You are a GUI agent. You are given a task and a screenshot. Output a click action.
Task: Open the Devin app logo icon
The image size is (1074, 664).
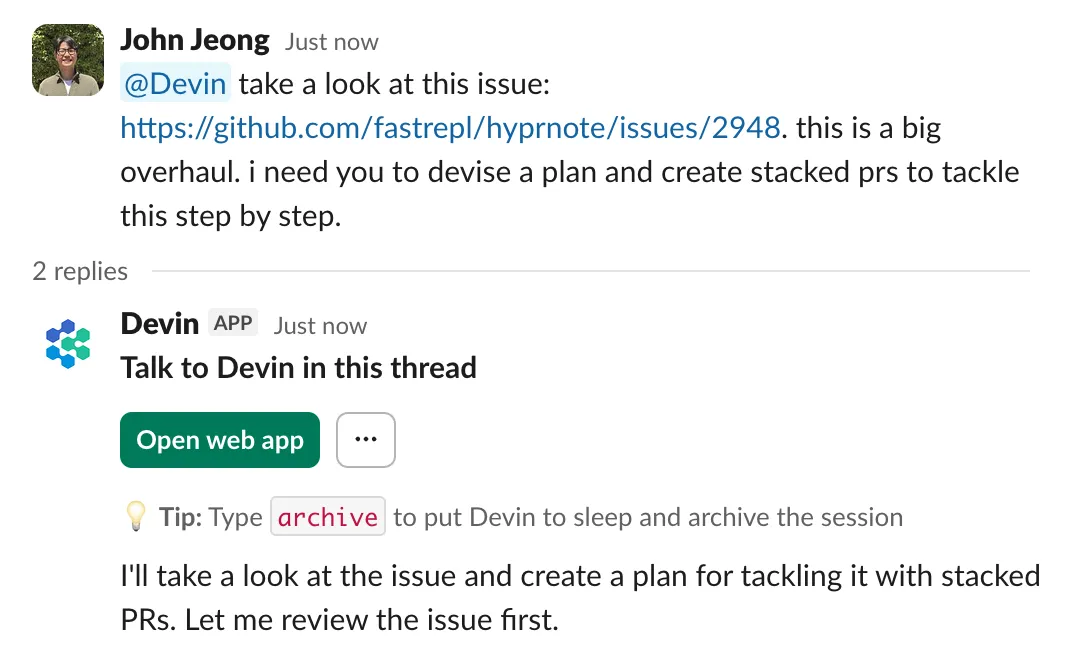point(68,343)
